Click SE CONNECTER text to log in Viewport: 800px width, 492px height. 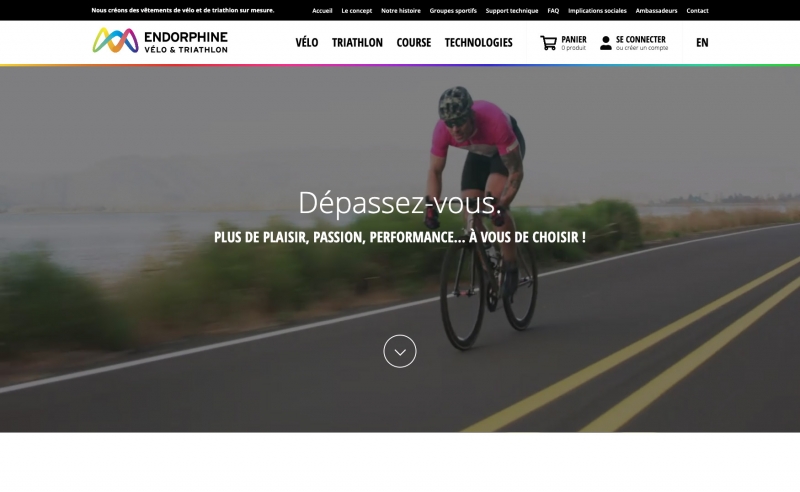coord(640,39)
